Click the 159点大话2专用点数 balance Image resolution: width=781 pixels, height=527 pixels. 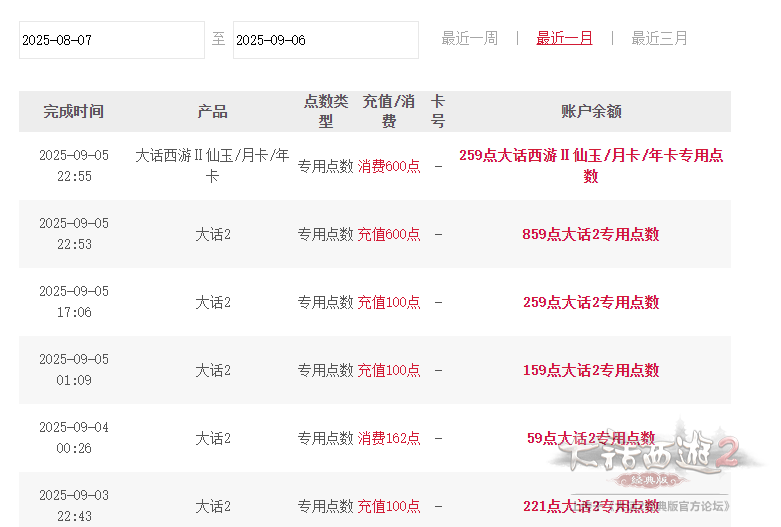coord(591,370)
